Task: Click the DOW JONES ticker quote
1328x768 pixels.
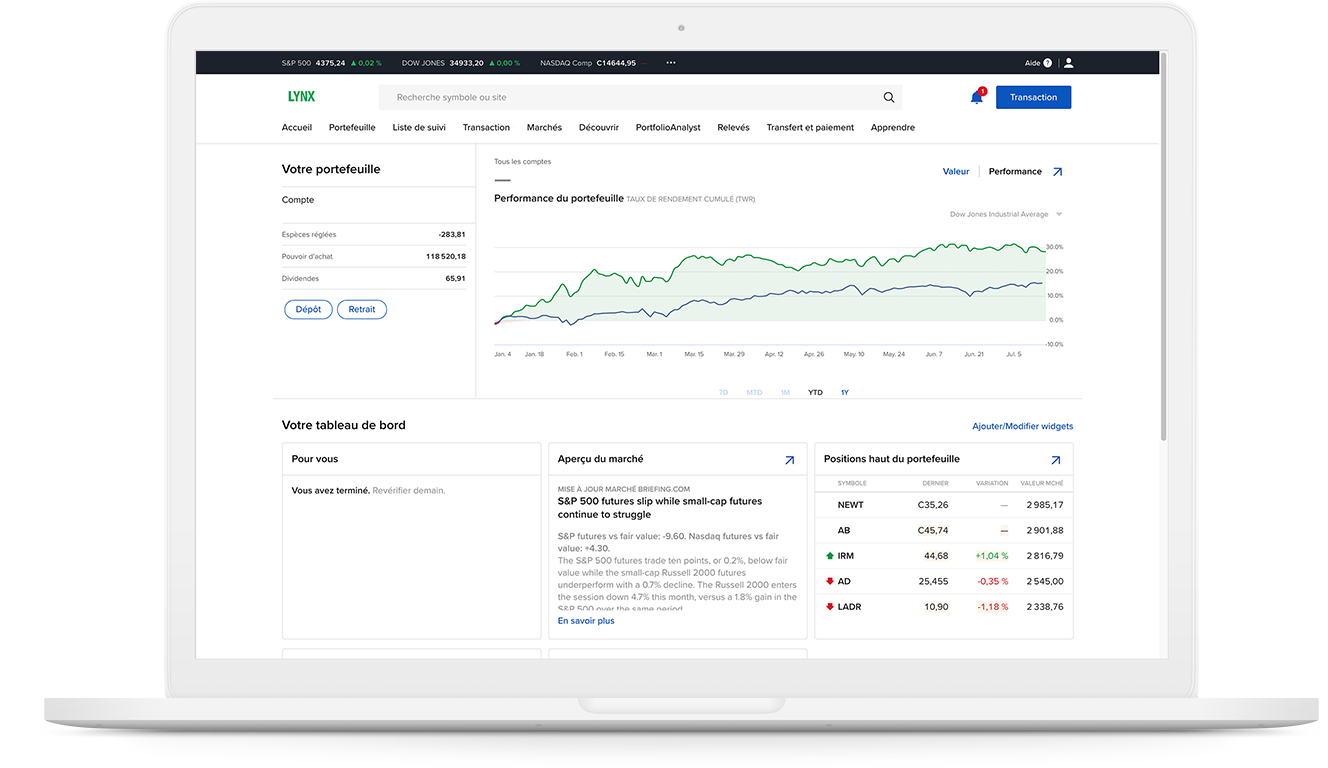Action: [461, 63]
